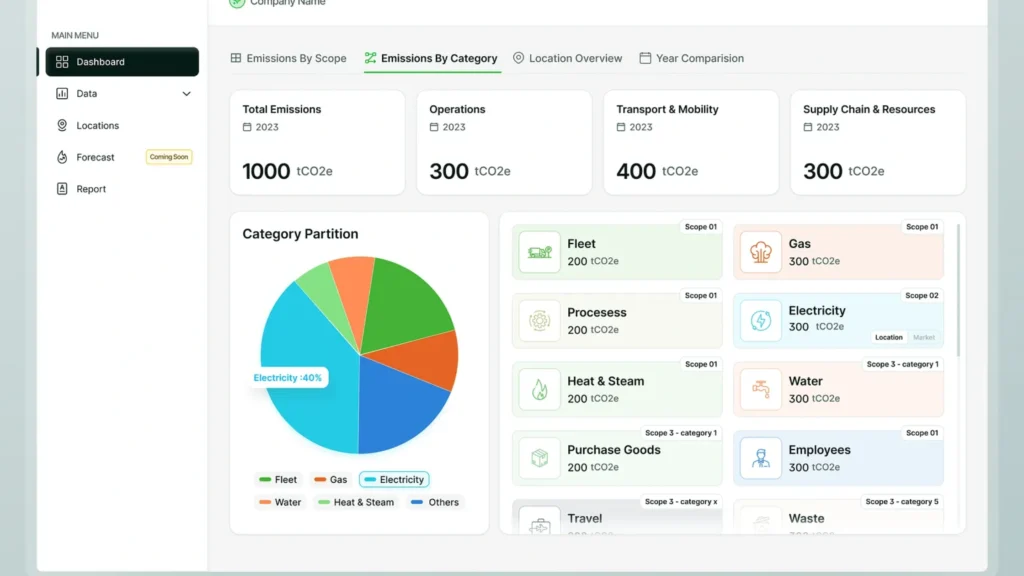
Task: Click the category cards scrollbar
Action: [x=958, y=291]
